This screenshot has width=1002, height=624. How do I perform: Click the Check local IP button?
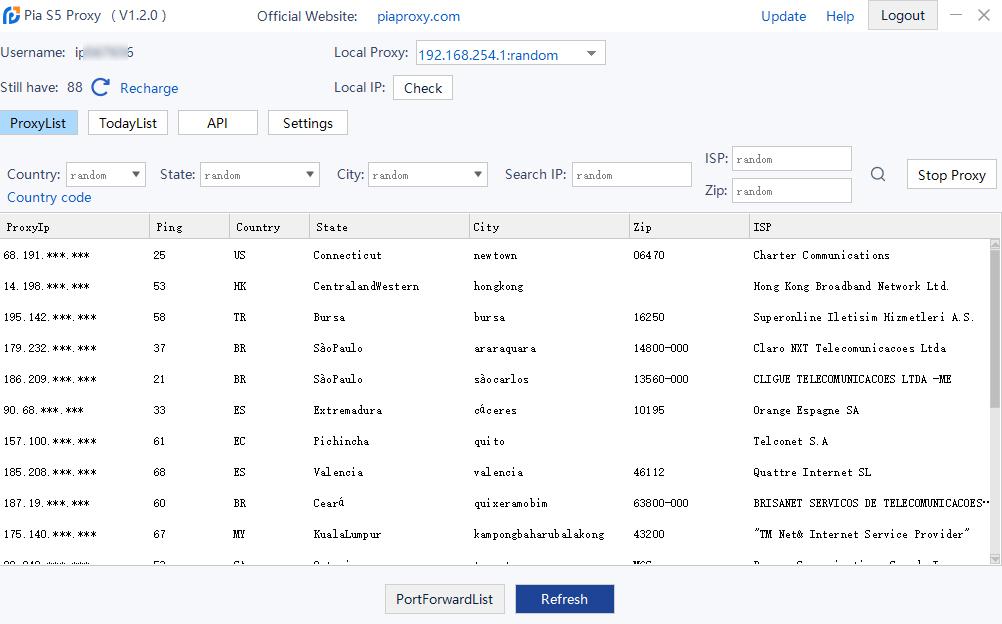coord(422,88)
